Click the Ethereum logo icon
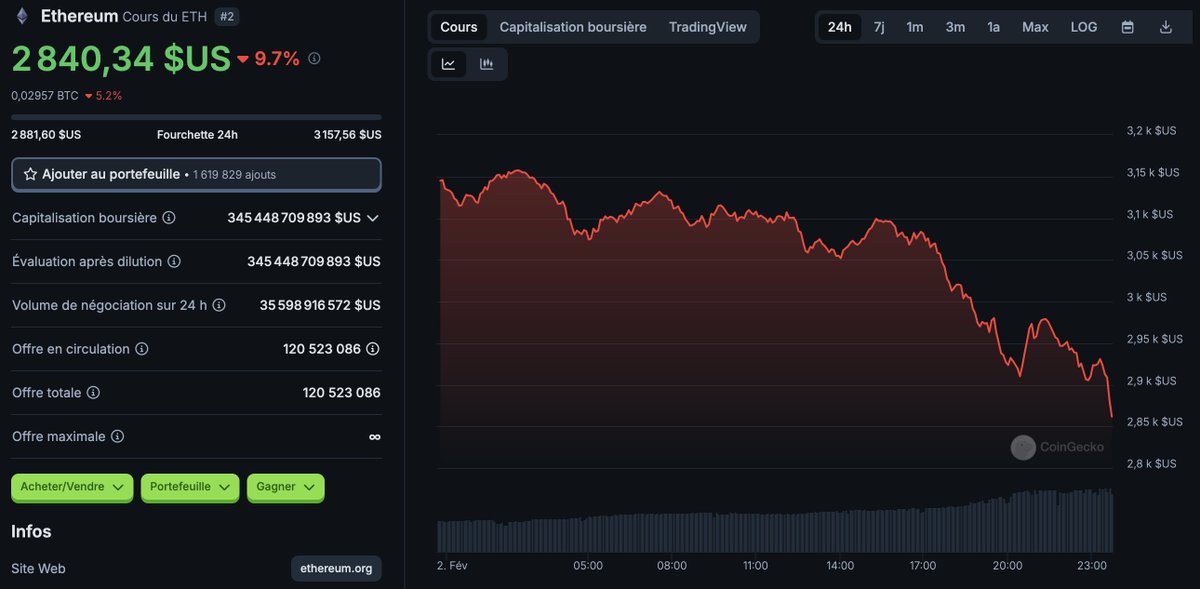The width and height of the screenshot is (1200, 589). [20, 16]
